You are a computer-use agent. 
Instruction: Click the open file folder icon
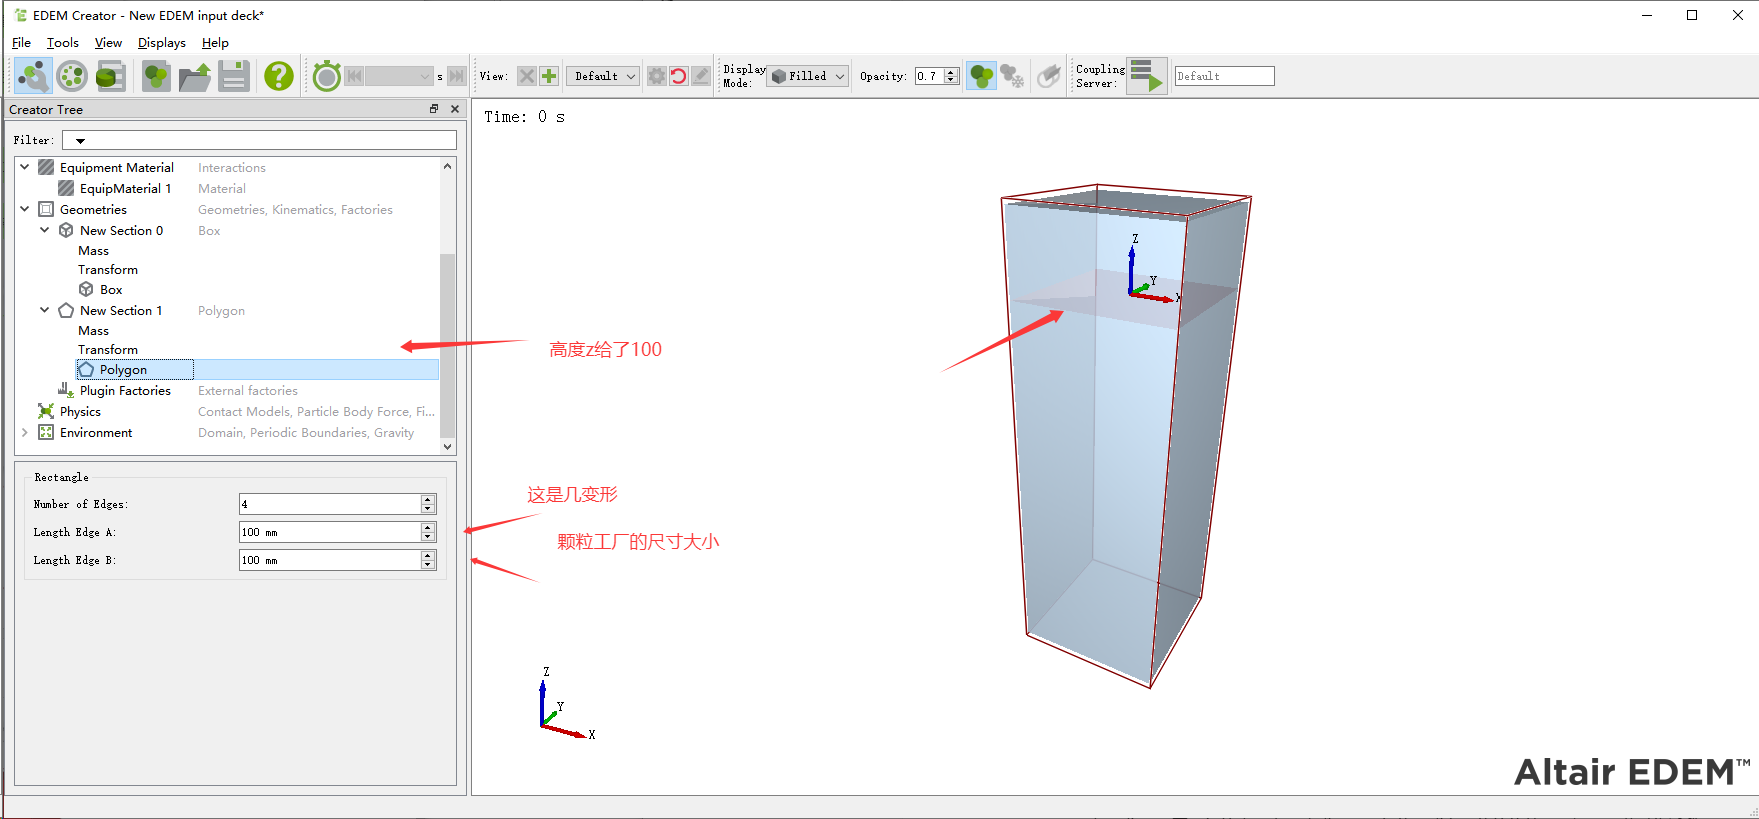pyautogui.click(x=195, y=76)
